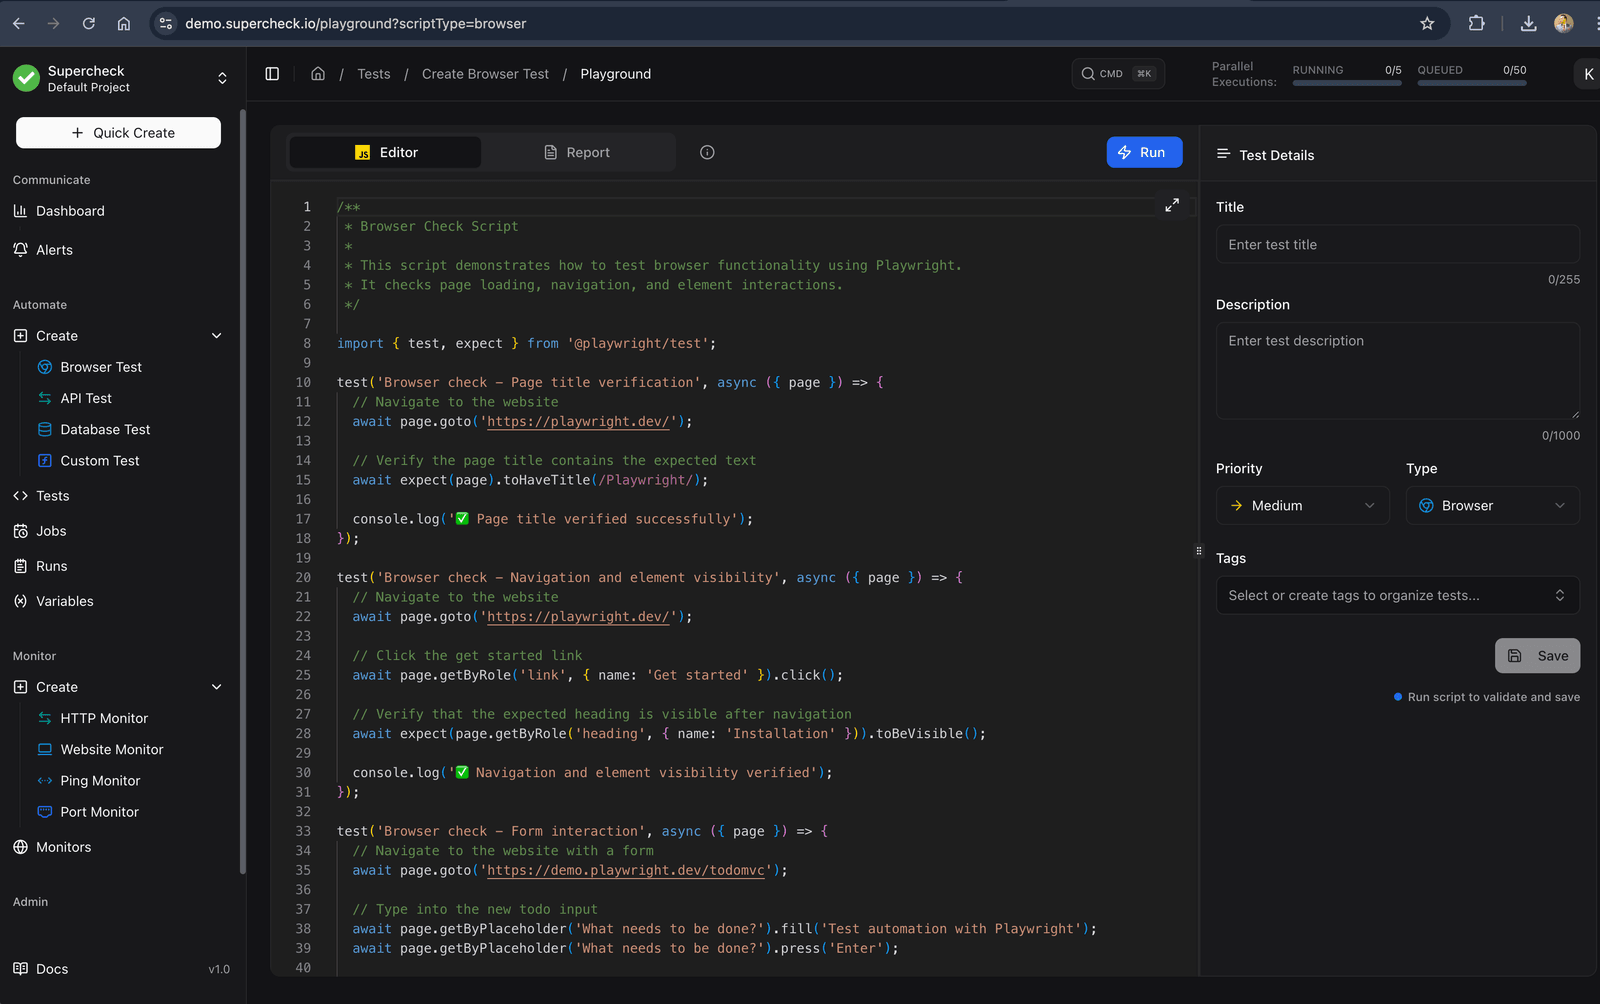Click the Test Details heading icon

(x=1223, y=154)
